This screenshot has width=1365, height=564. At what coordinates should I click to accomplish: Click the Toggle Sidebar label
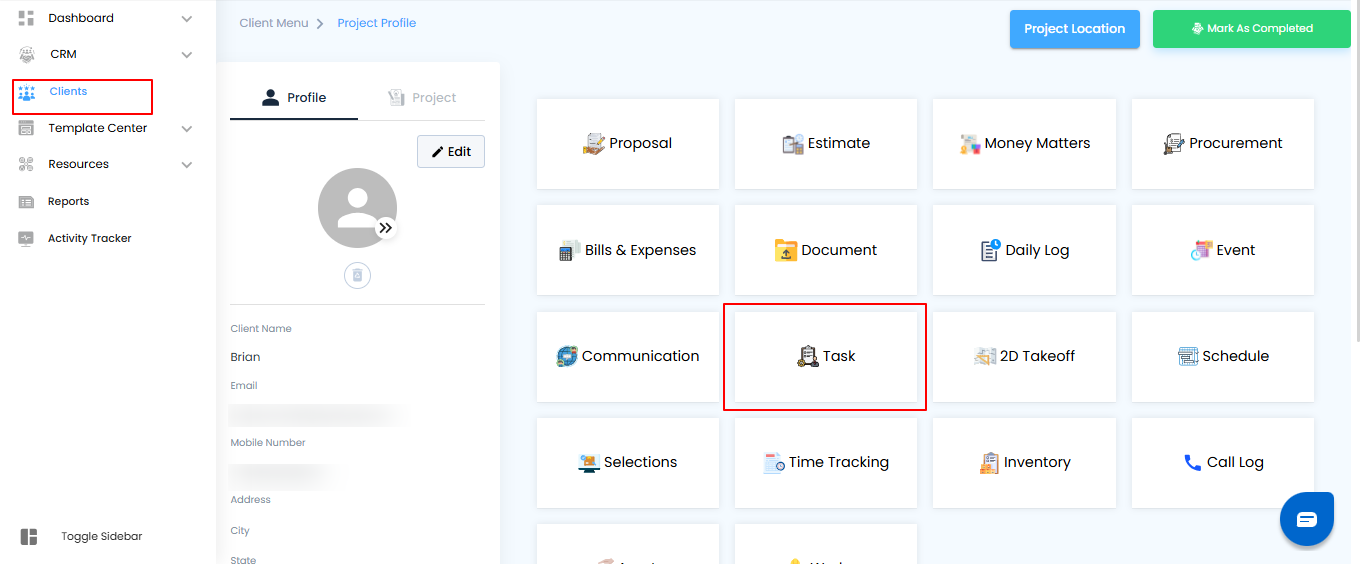[x=102, y=537]
